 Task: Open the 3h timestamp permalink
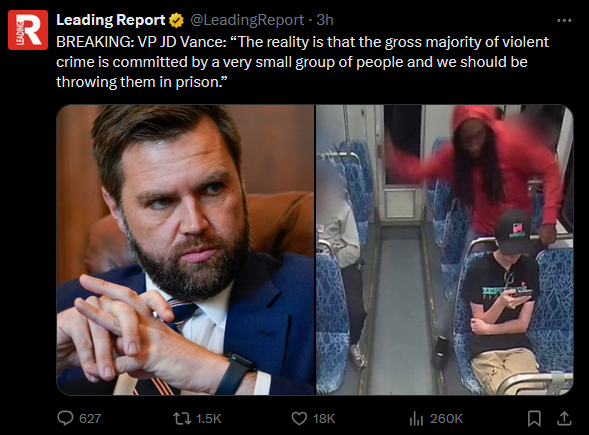point(325,20)
